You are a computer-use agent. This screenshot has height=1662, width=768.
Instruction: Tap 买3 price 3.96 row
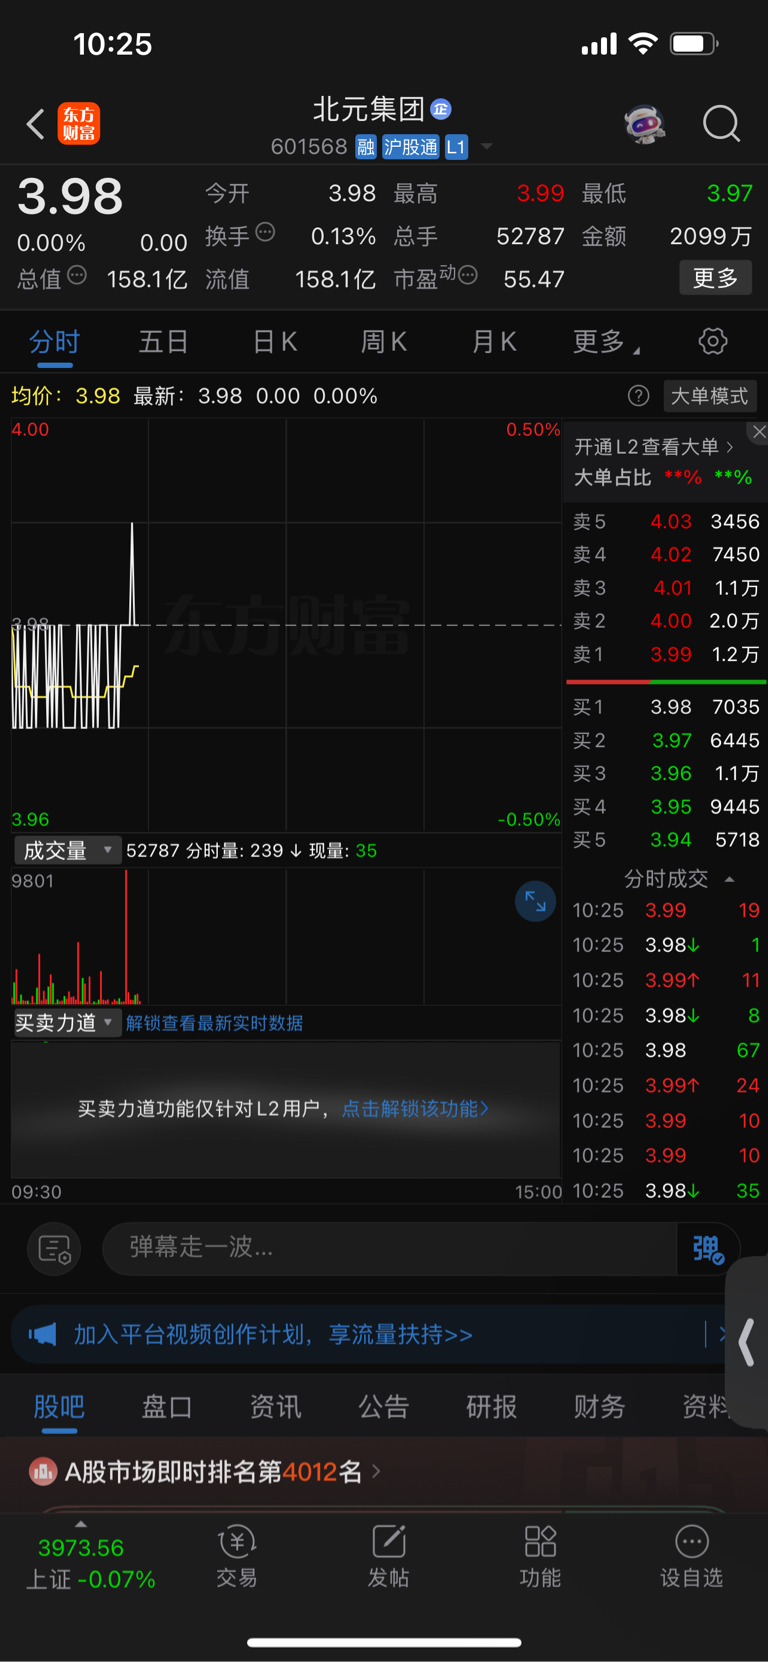click(x=666, y=774)
